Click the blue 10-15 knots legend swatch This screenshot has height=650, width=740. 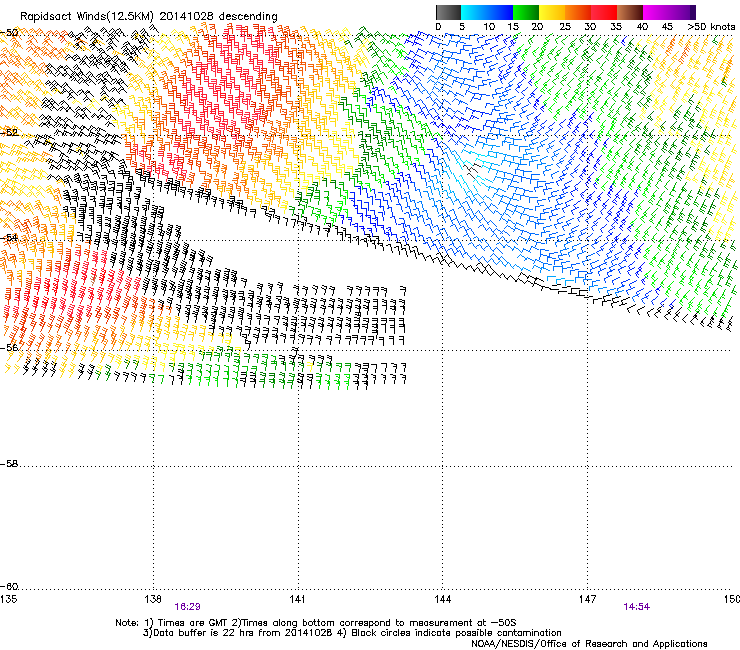tap(500, 12)
